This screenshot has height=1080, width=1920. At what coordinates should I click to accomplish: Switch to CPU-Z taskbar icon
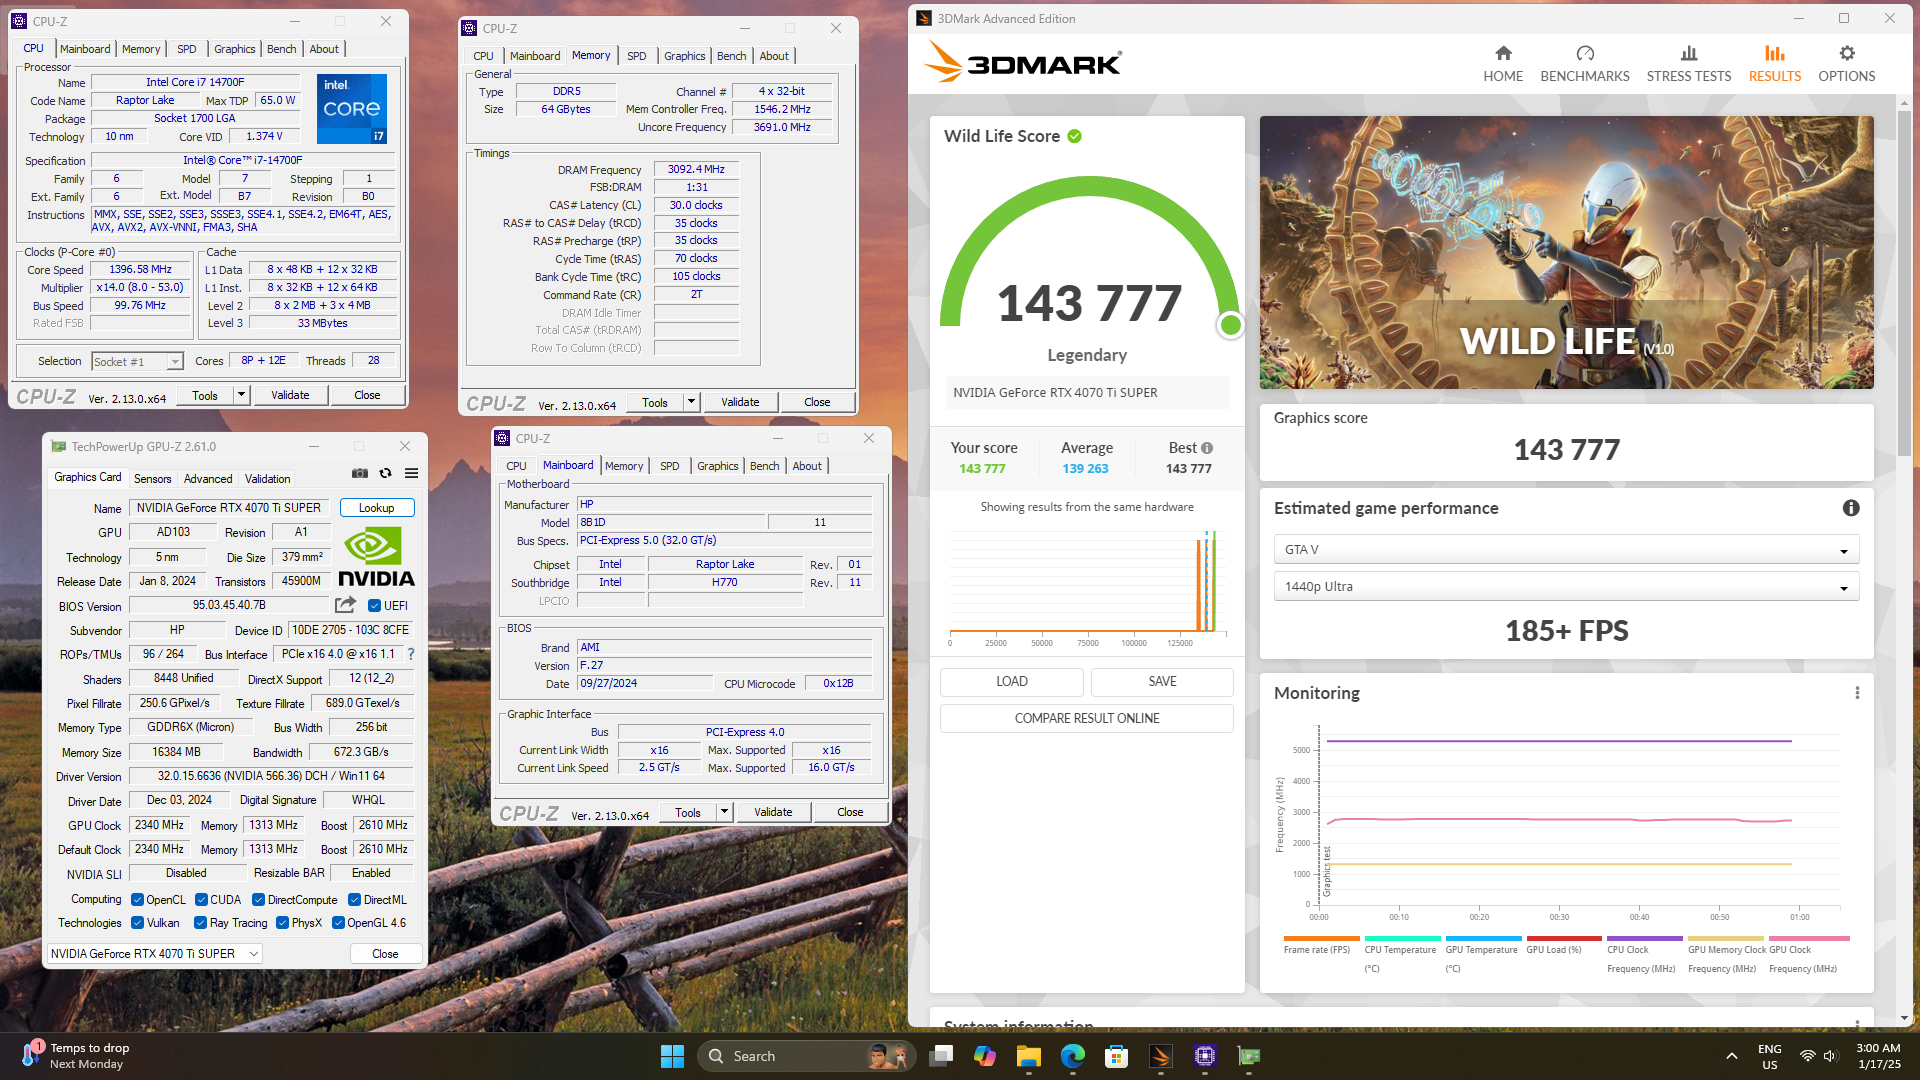point(1205,1056)
